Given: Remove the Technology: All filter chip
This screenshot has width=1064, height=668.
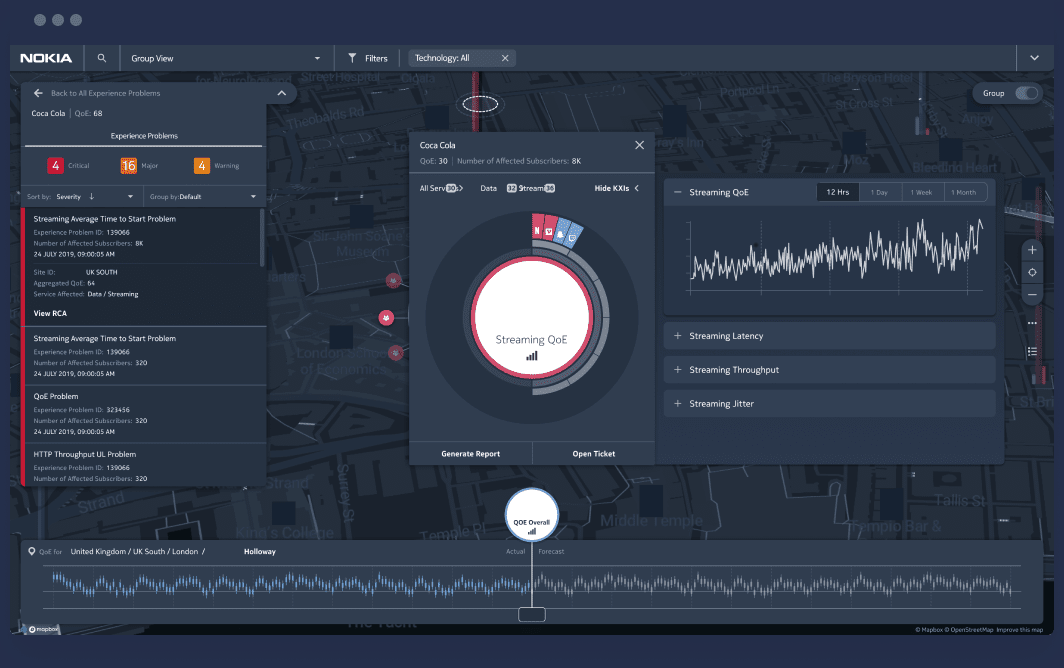Looking at the screenshot, I should pos(505,58).
